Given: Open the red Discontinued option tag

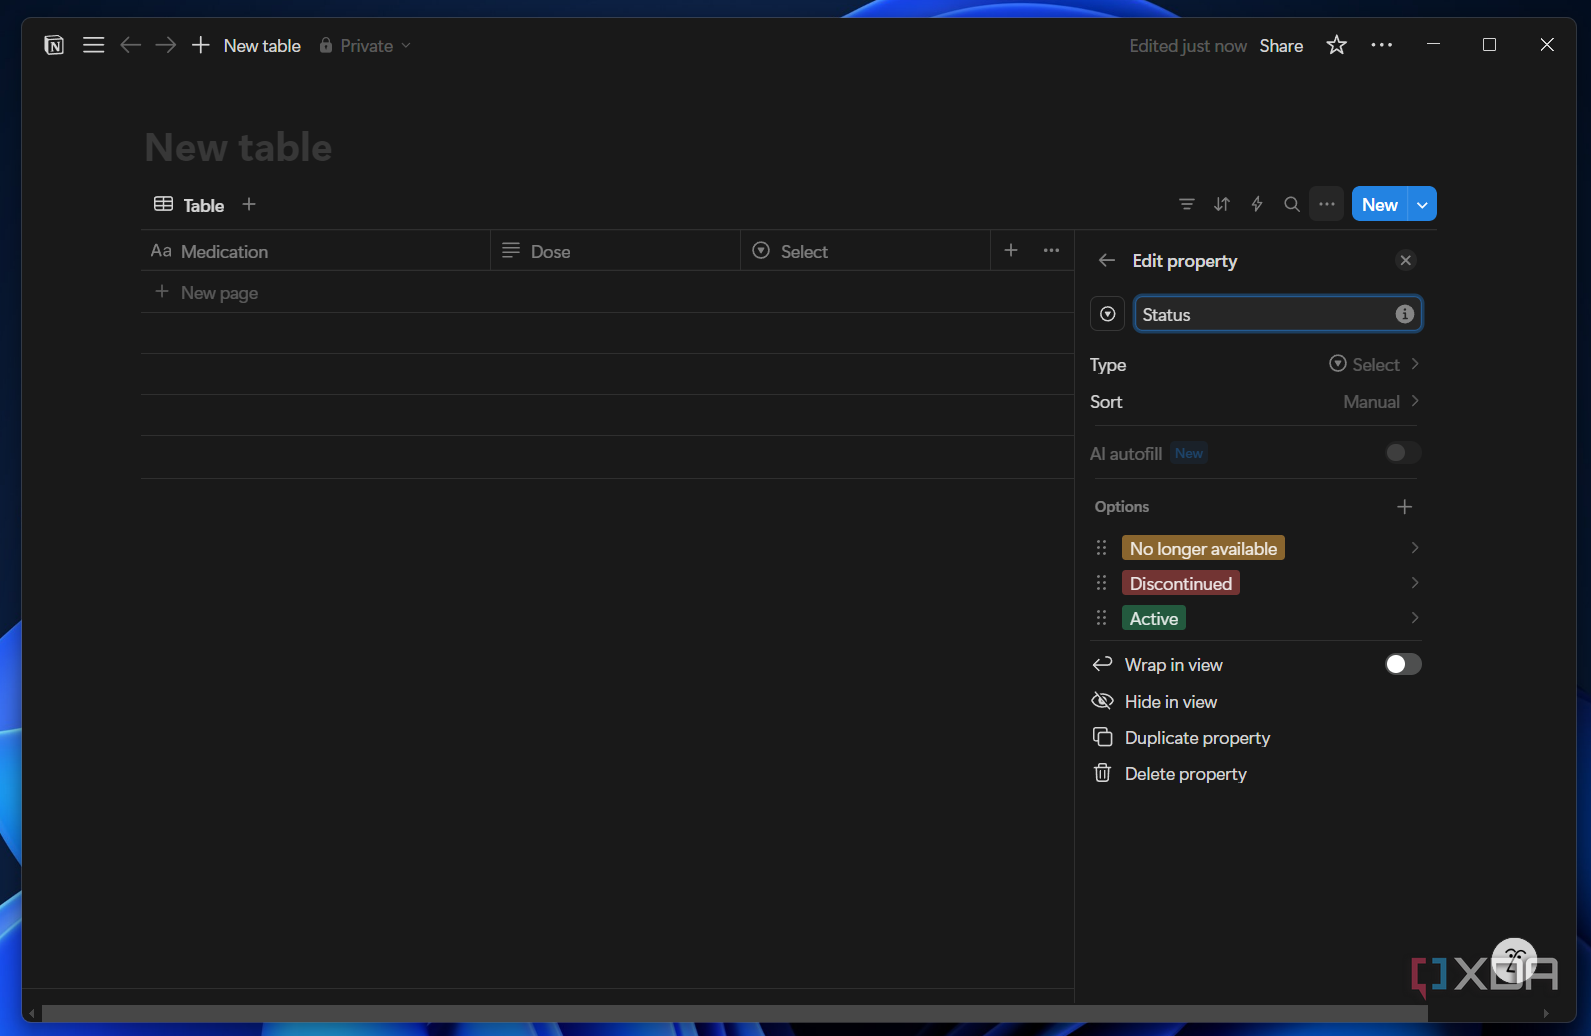Looking at the screenshot, I should pos(1181,583).
